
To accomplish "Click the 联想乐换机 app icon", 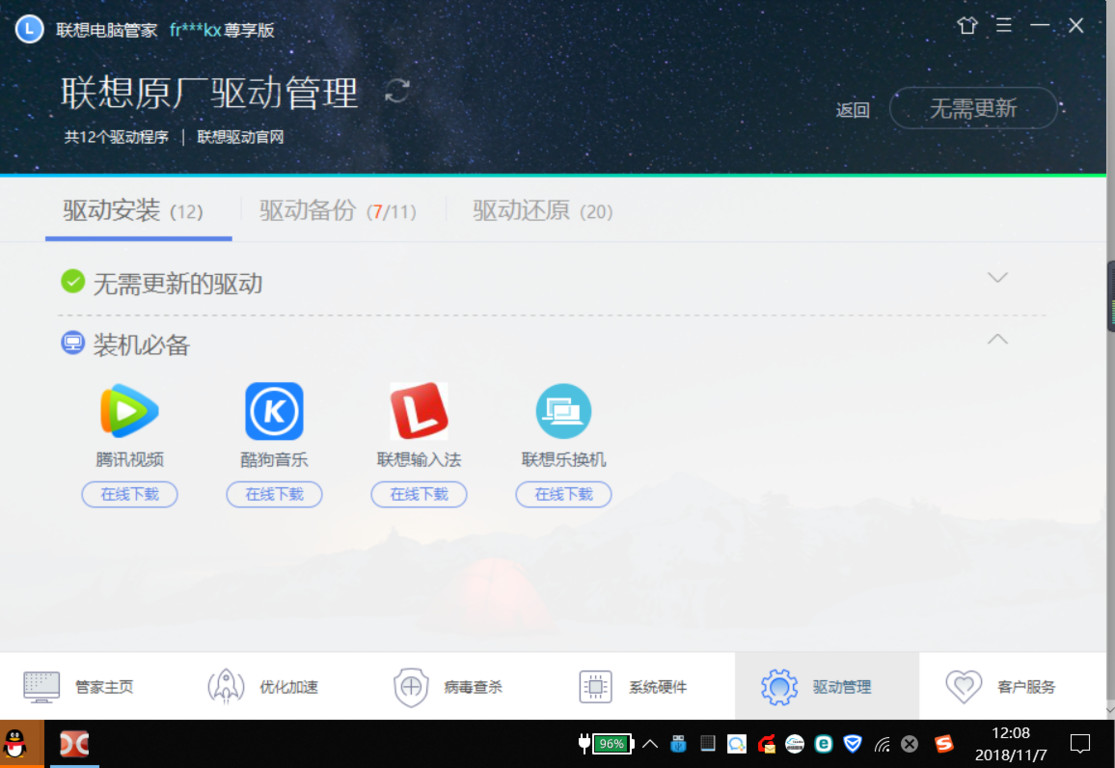I will point(563,411).
